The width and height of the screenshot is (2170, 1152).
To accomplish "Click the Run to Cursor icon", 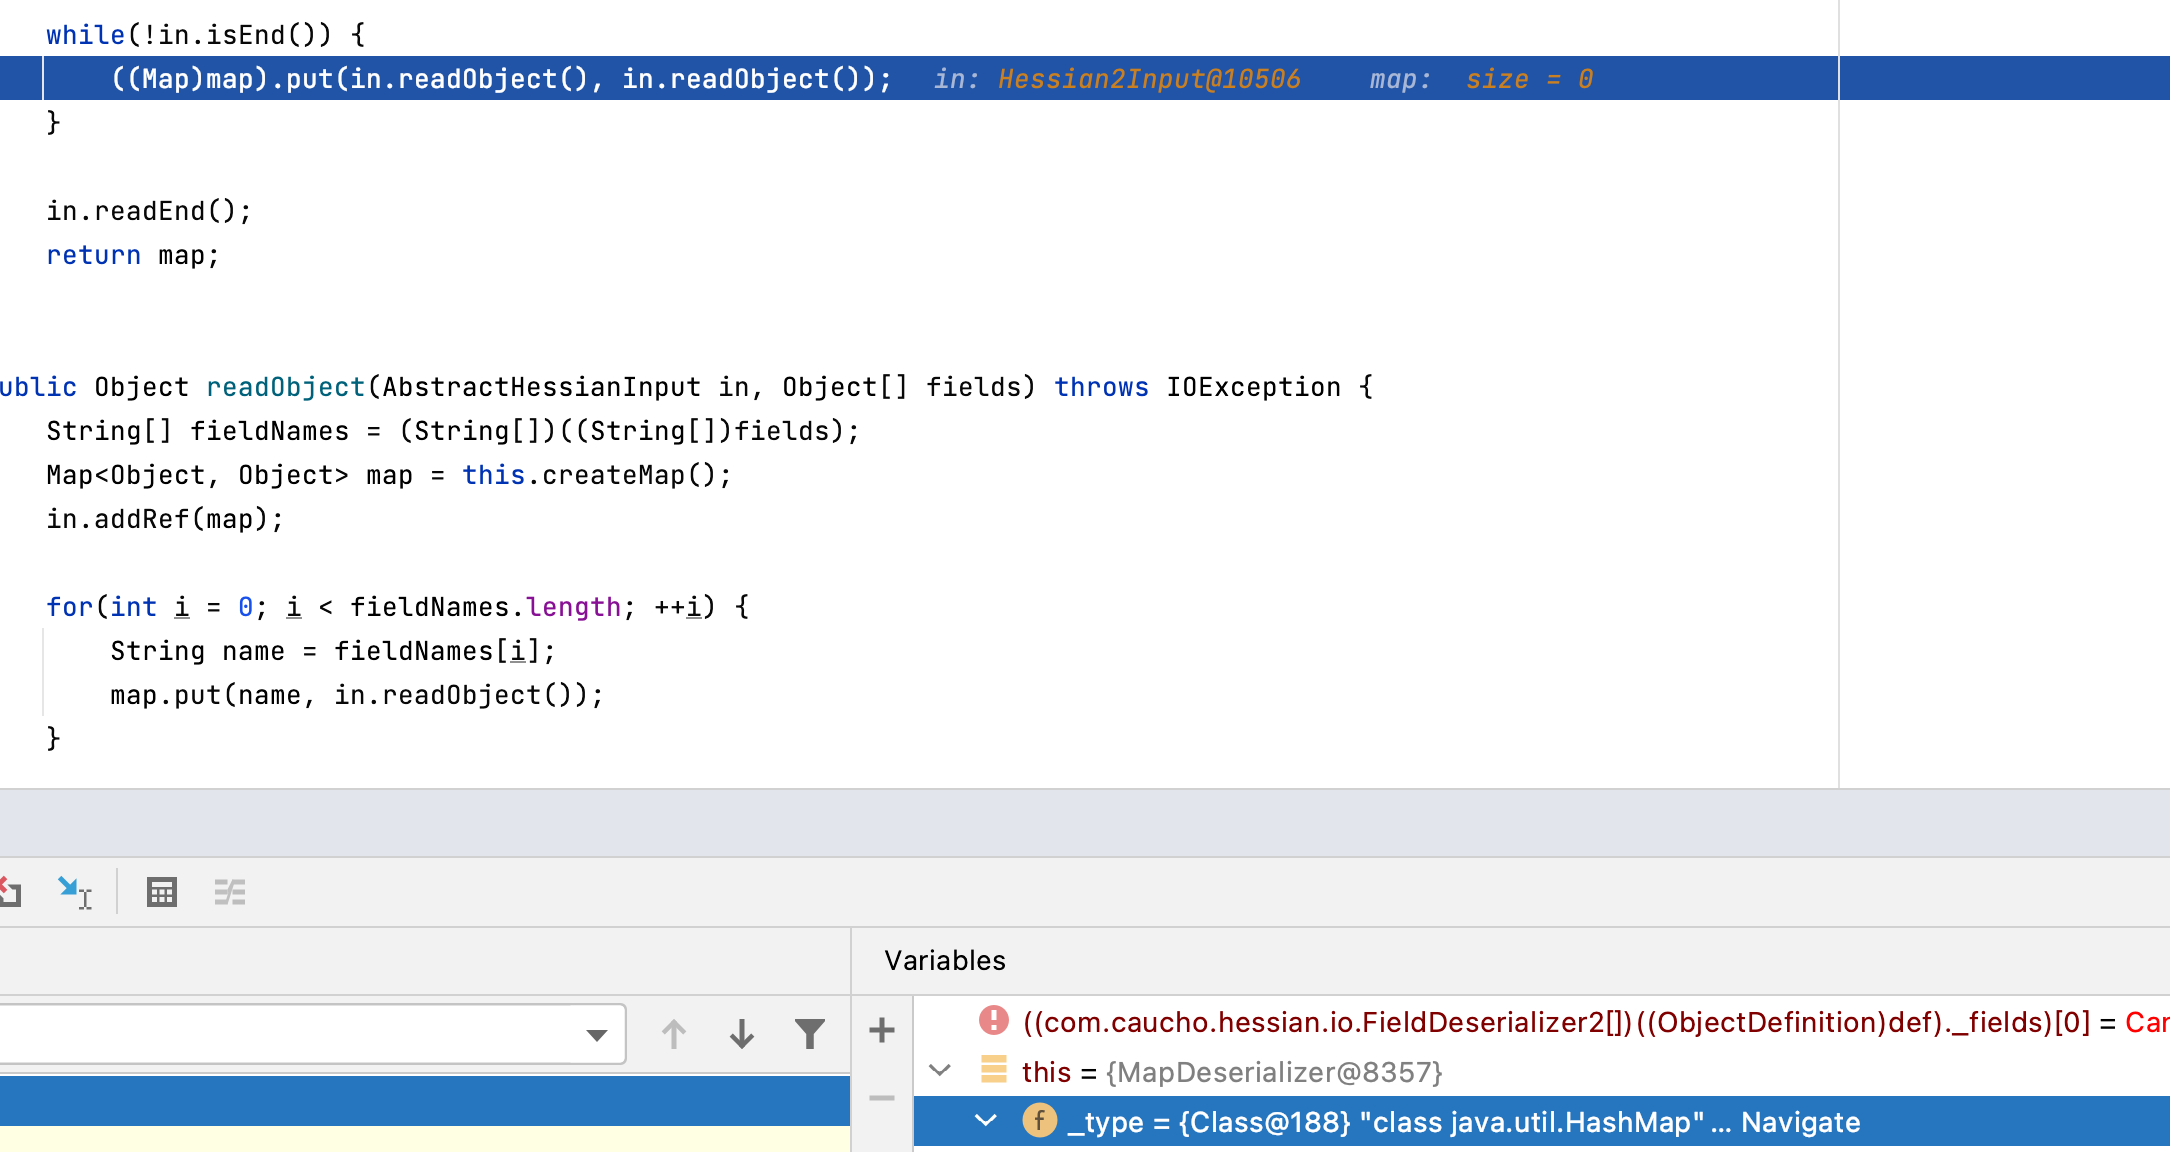I will (x=74, y=891).
